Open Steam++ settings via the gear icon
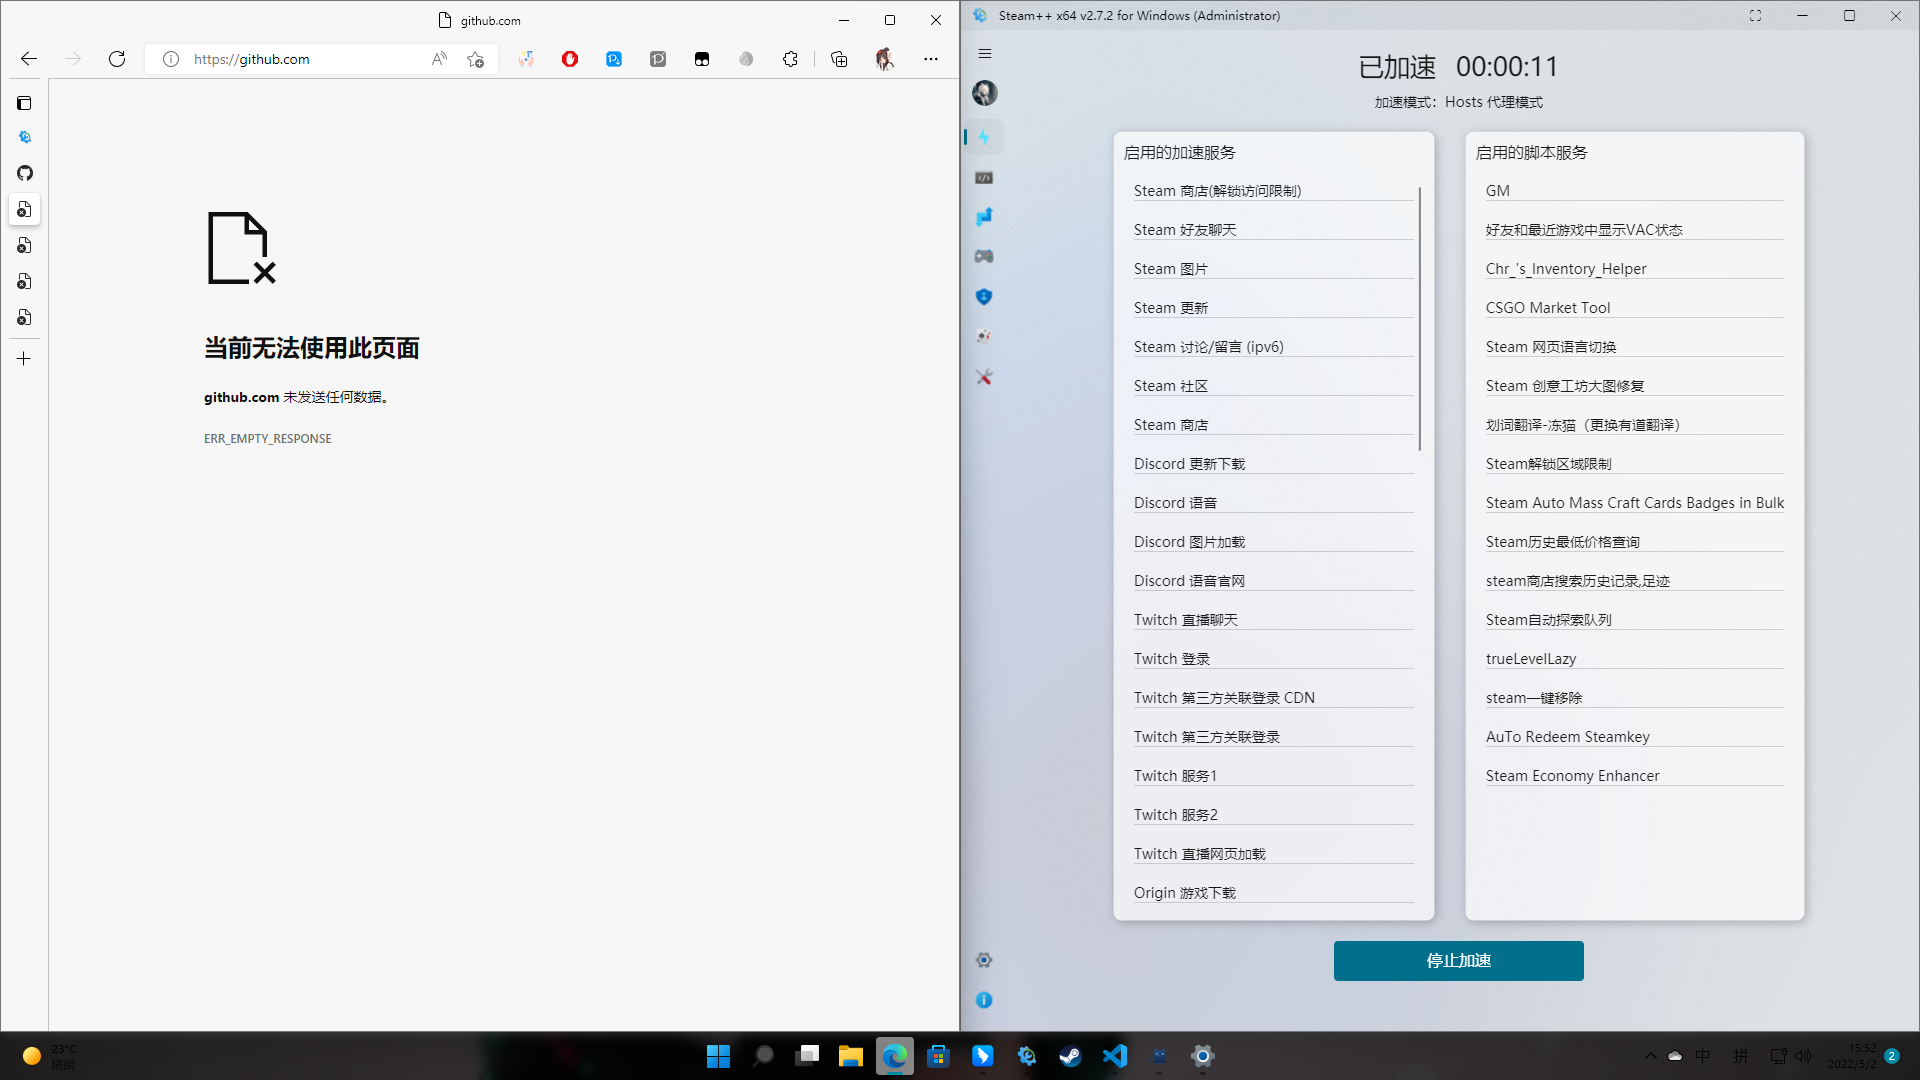The width and height of the screenshot is (1920, 1080). click(984, 960)
